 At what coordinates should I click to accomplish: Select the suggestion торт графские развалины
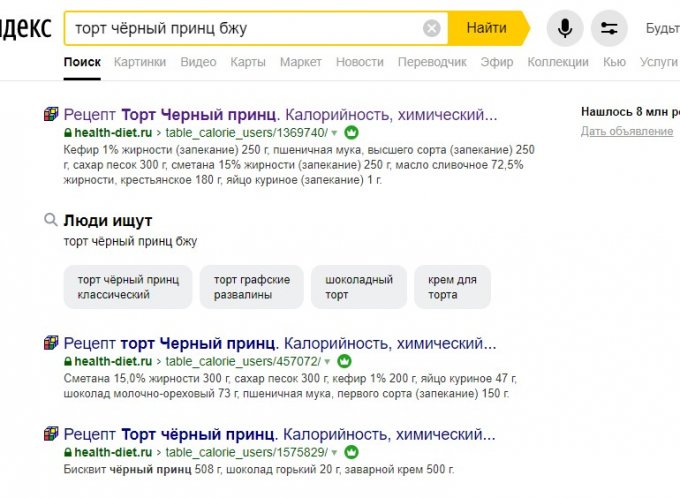[x=252, y=287]
